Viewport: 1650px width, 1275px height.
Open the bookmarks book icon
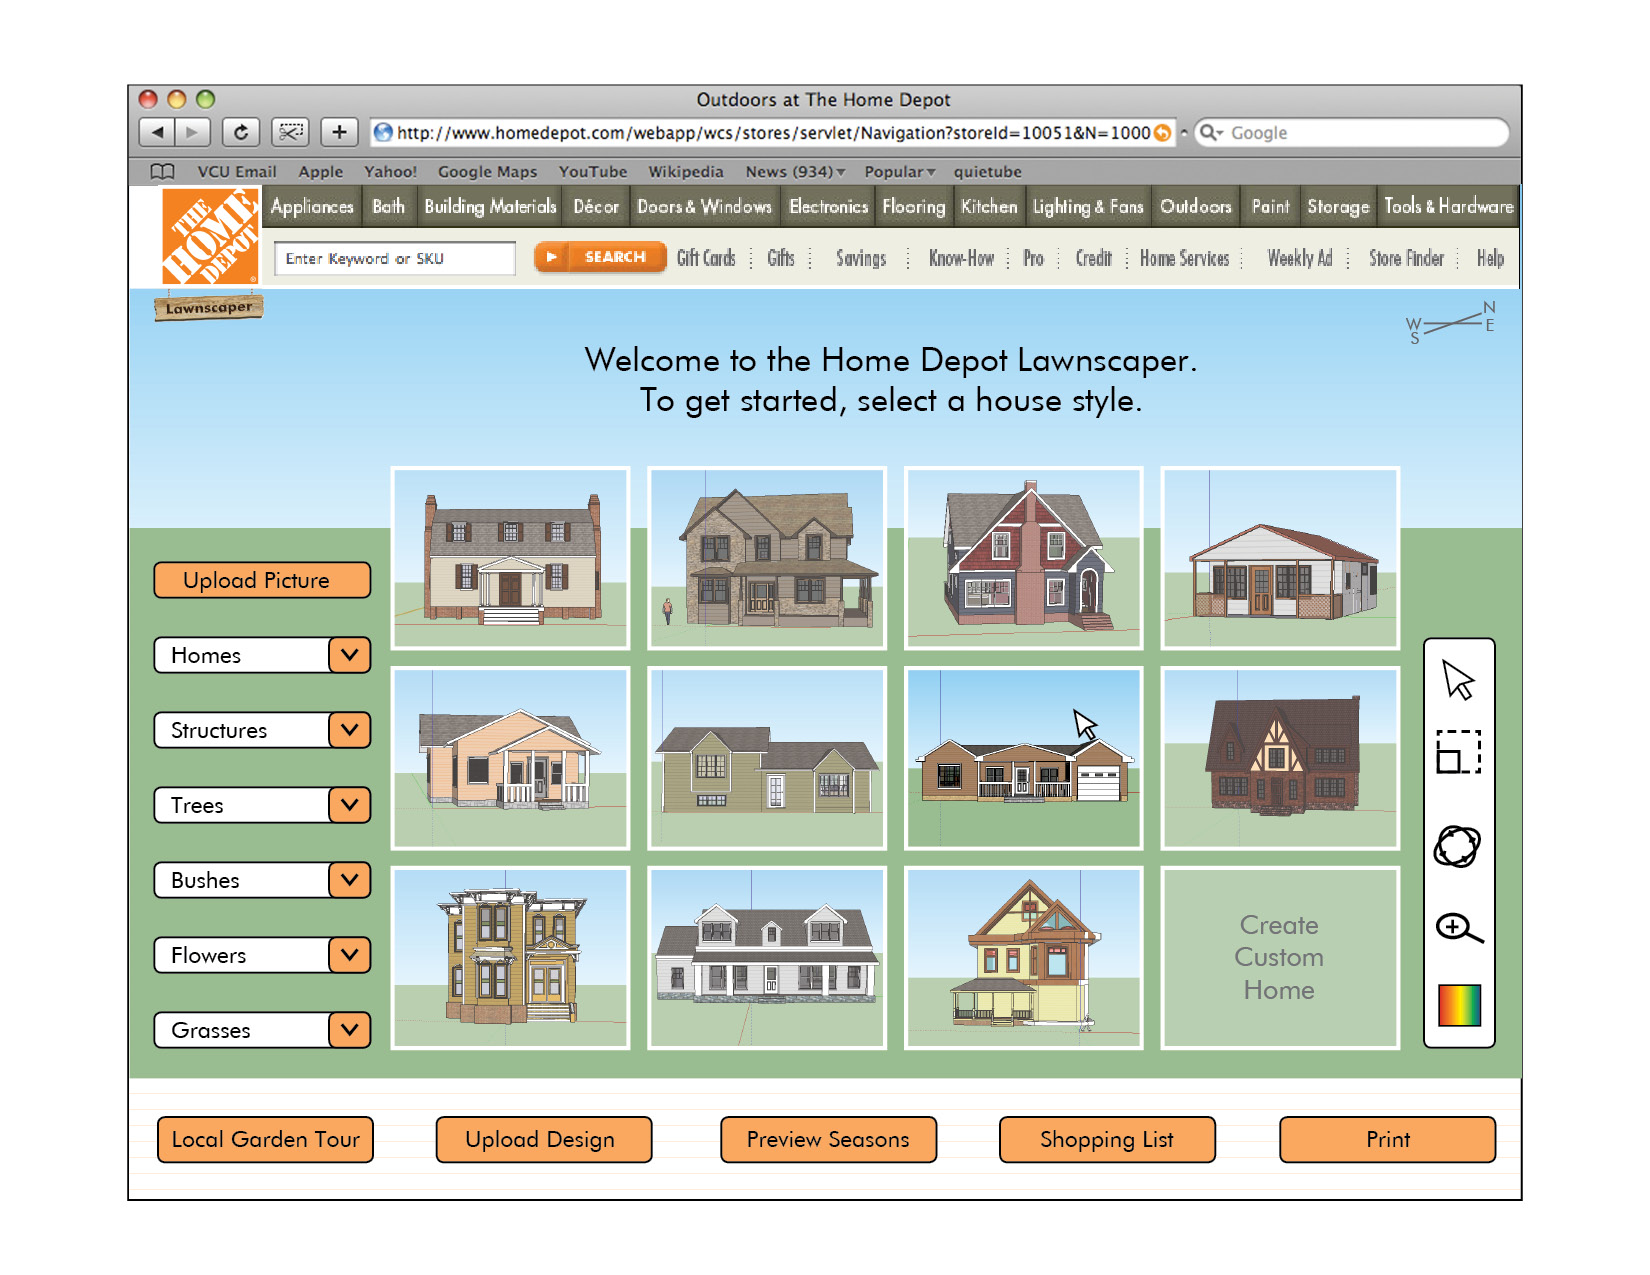pos(162,171)
